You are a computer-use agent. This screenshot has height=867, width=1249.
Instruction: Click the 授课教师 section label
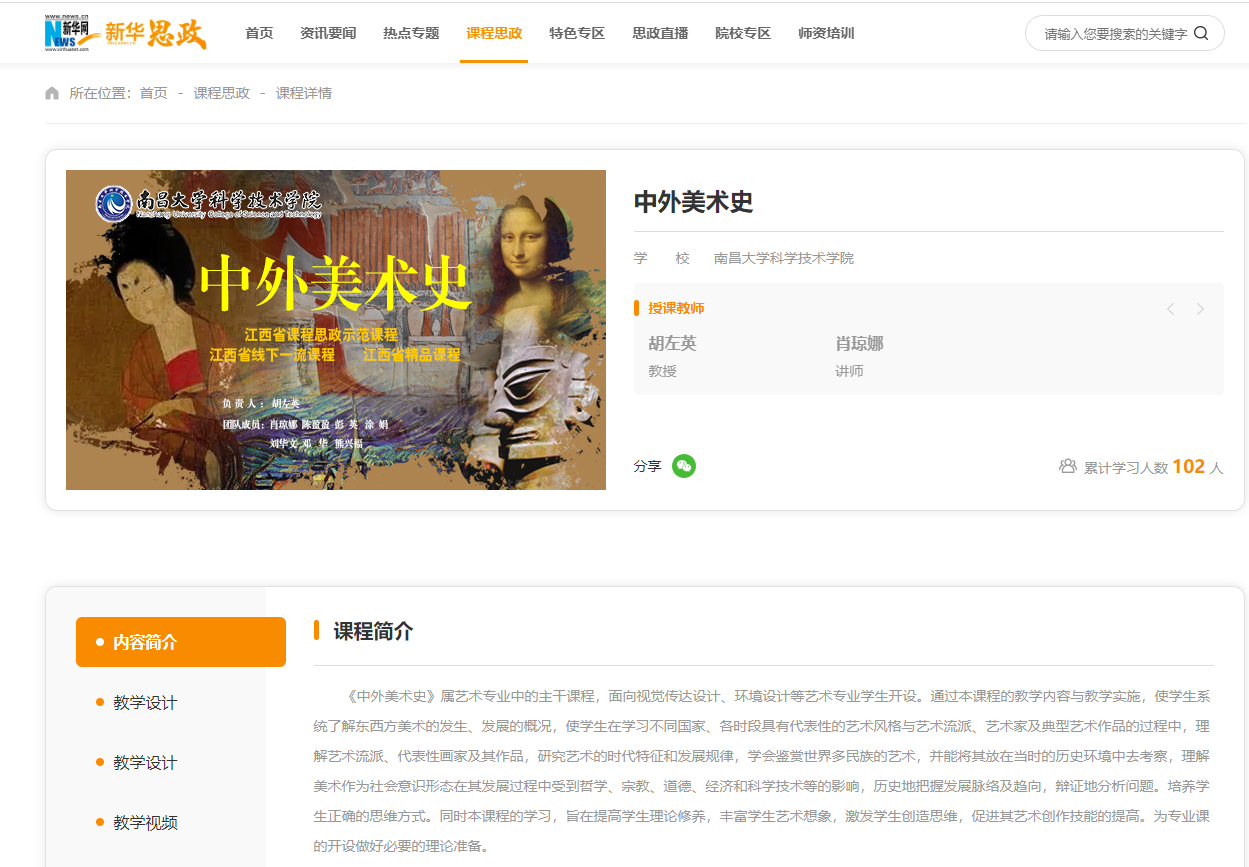tap(676, 308)
